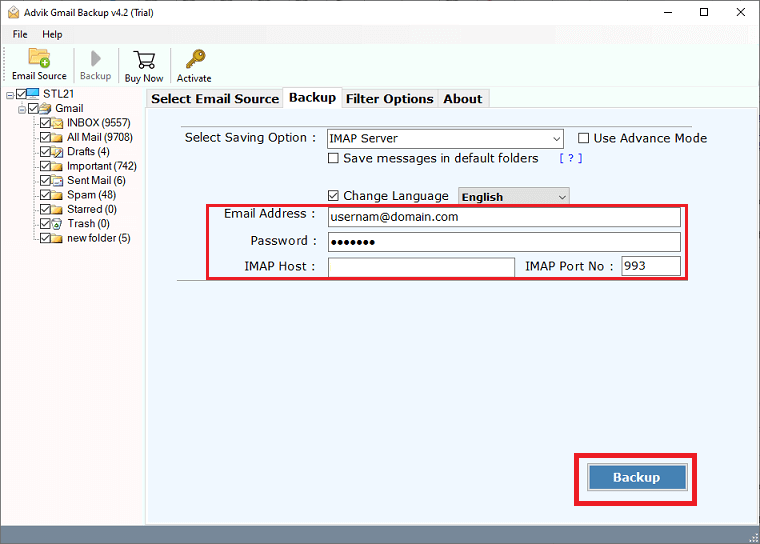Click the IMAP Host input field
The height and width of the screenshot is (544, 760).
point(421,267)
